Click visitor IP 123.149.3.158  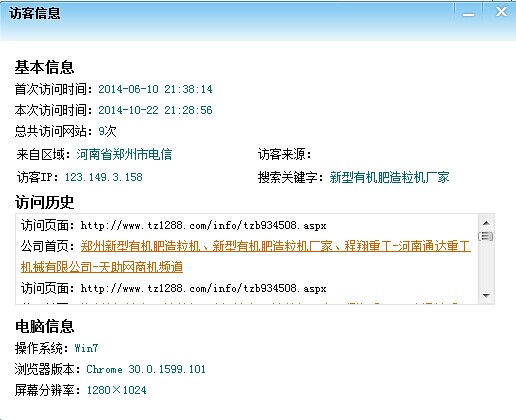pos(104,177)
